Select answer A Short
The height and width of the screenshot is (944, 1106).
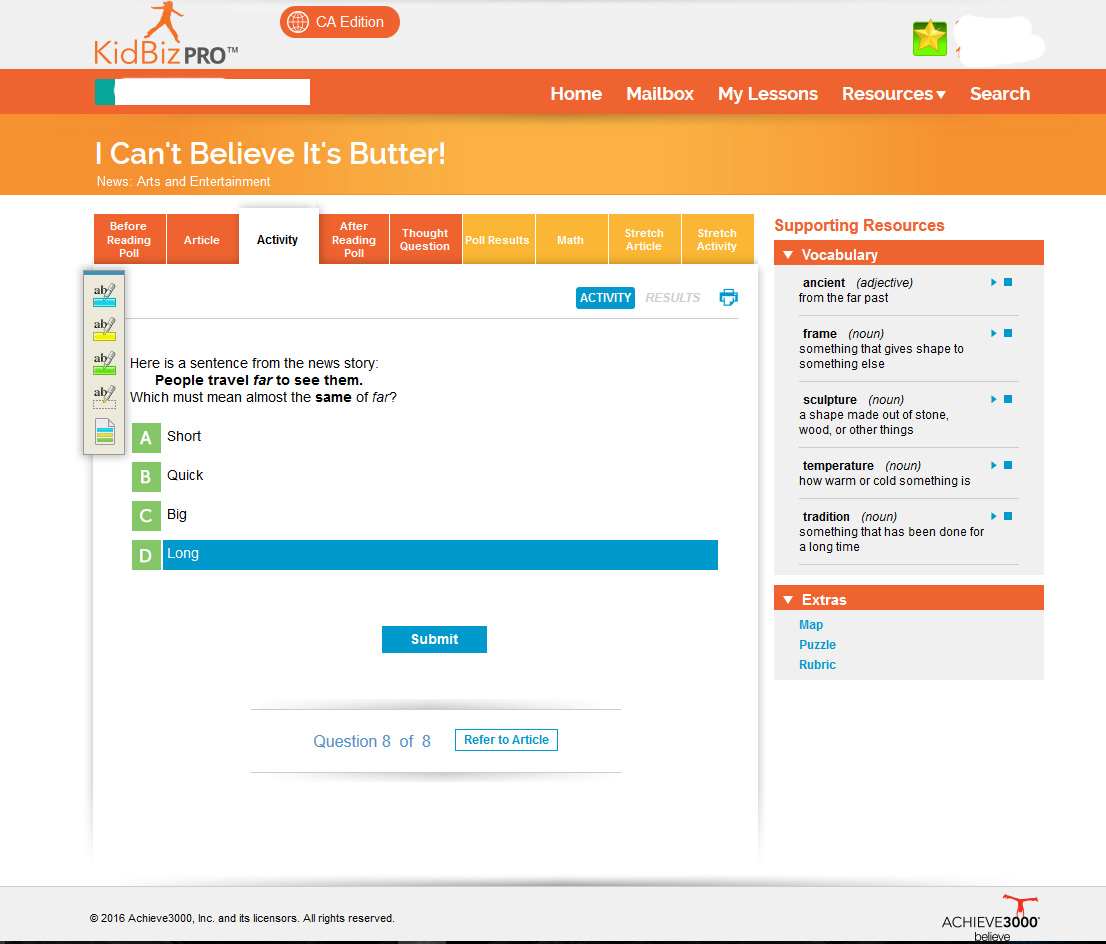(x=146, y=437)
